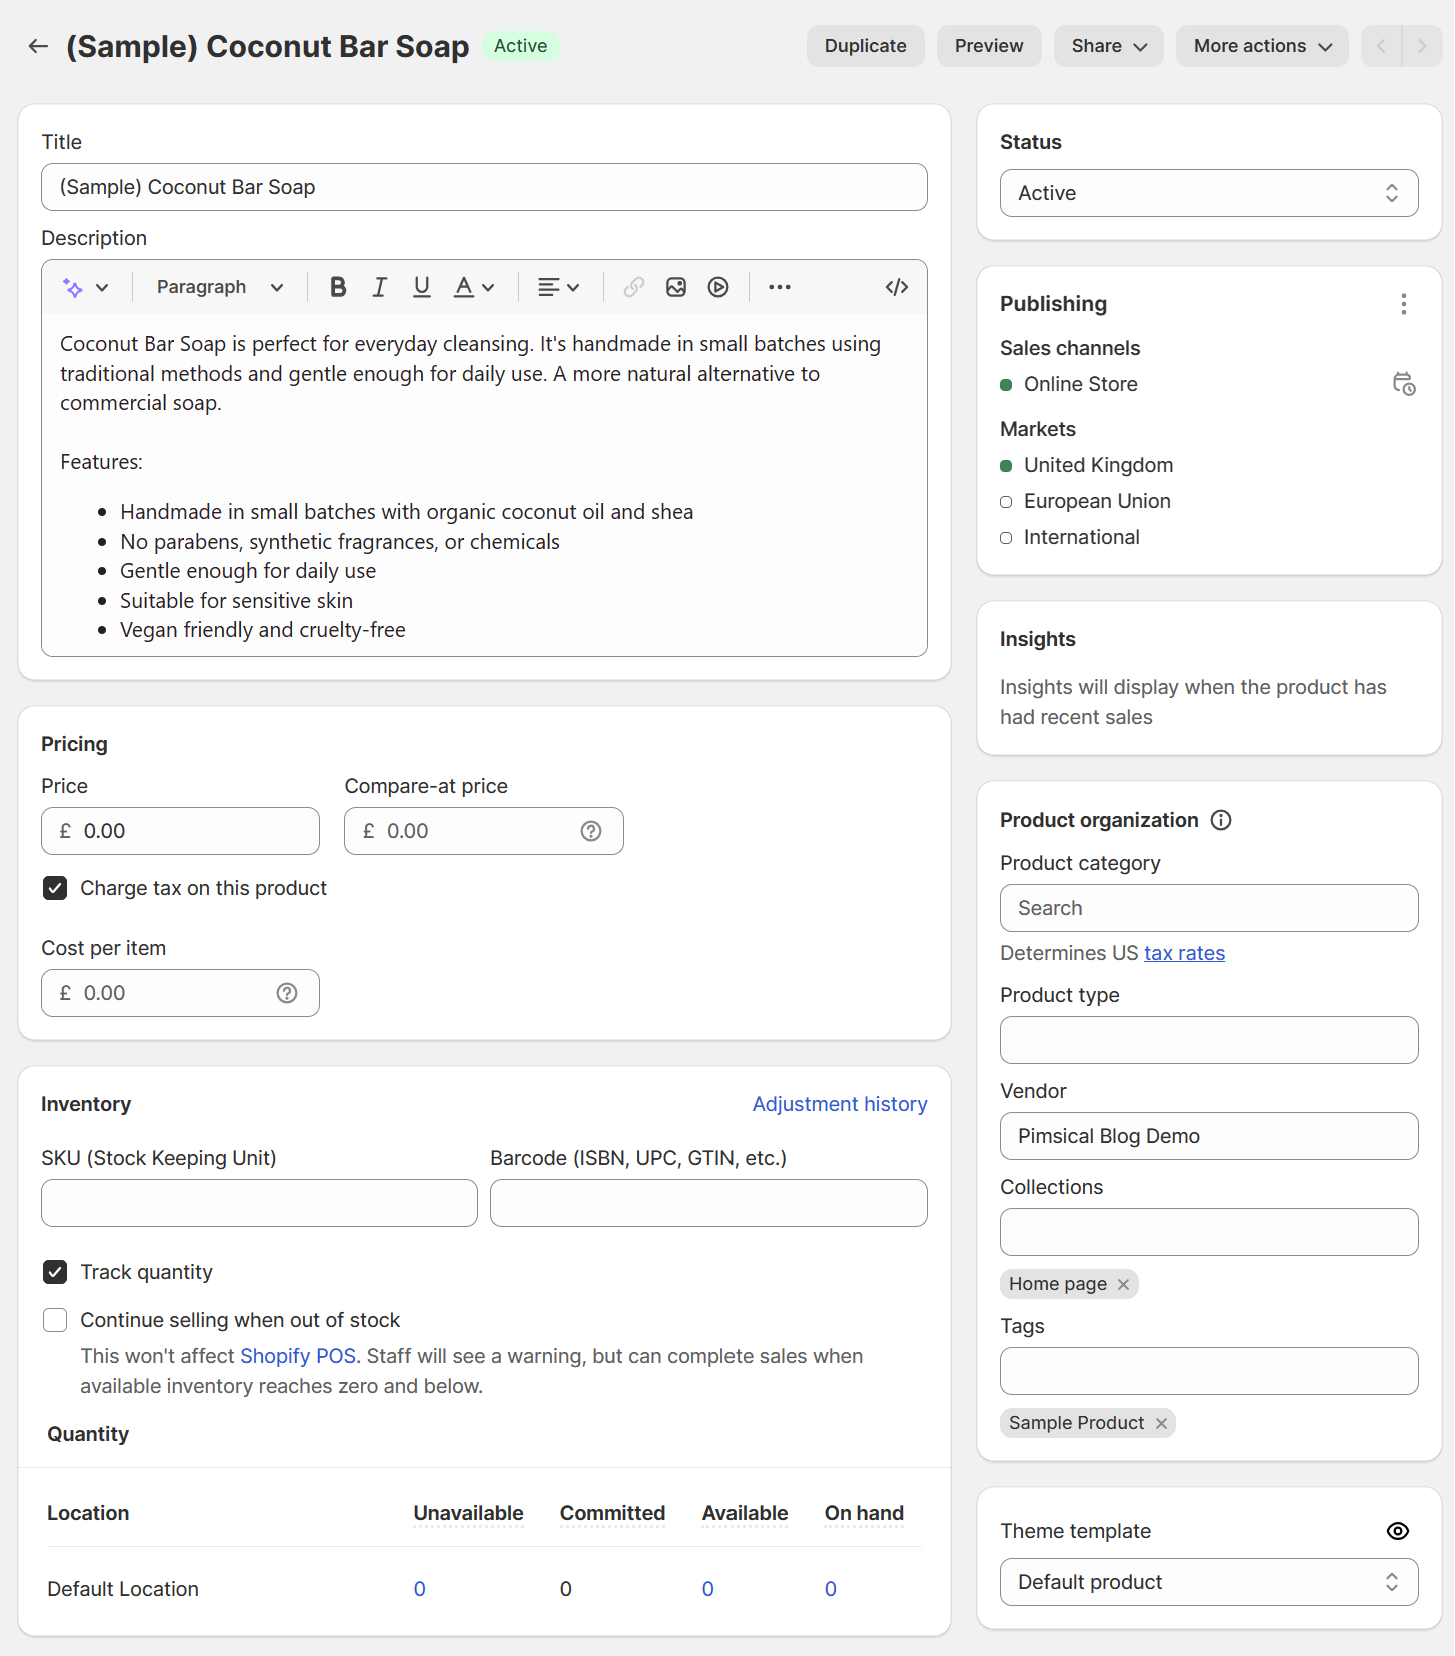Edit the Available quantity for Default Location

(x=708, y=1589)
